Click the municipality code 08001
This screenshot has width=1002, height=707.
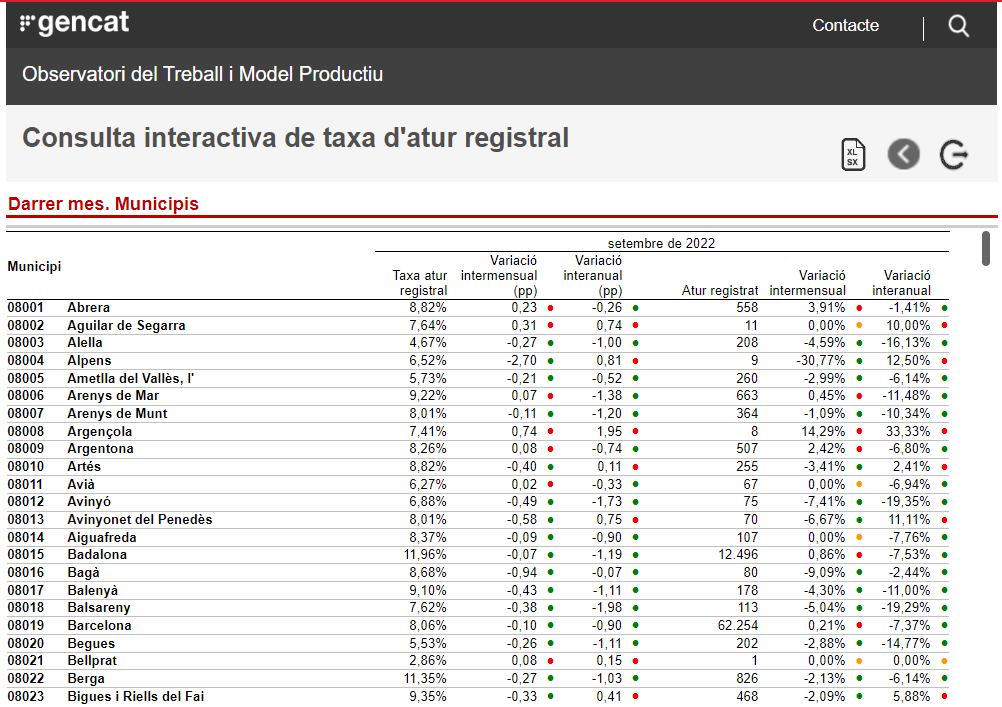26,308
